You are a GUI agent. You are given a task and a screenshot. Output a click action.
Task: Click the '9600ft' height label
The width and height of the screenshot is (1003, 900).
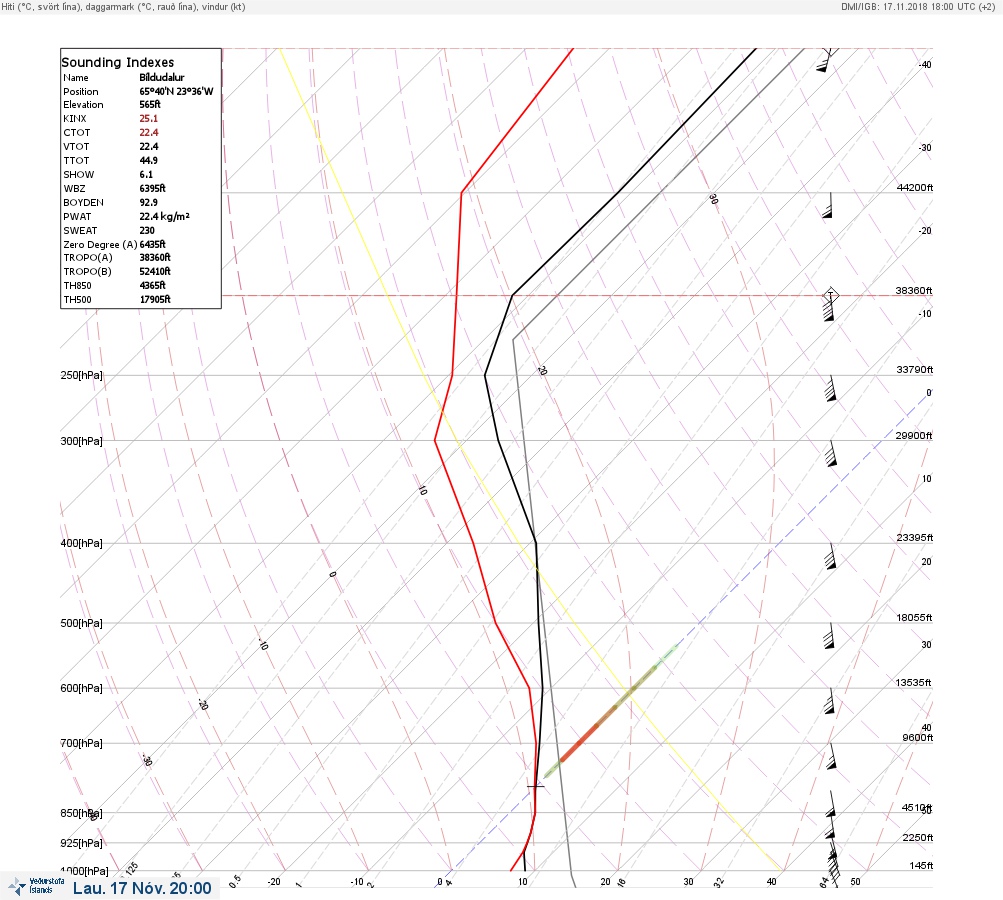pyautogui.click(x=917, y=738)
